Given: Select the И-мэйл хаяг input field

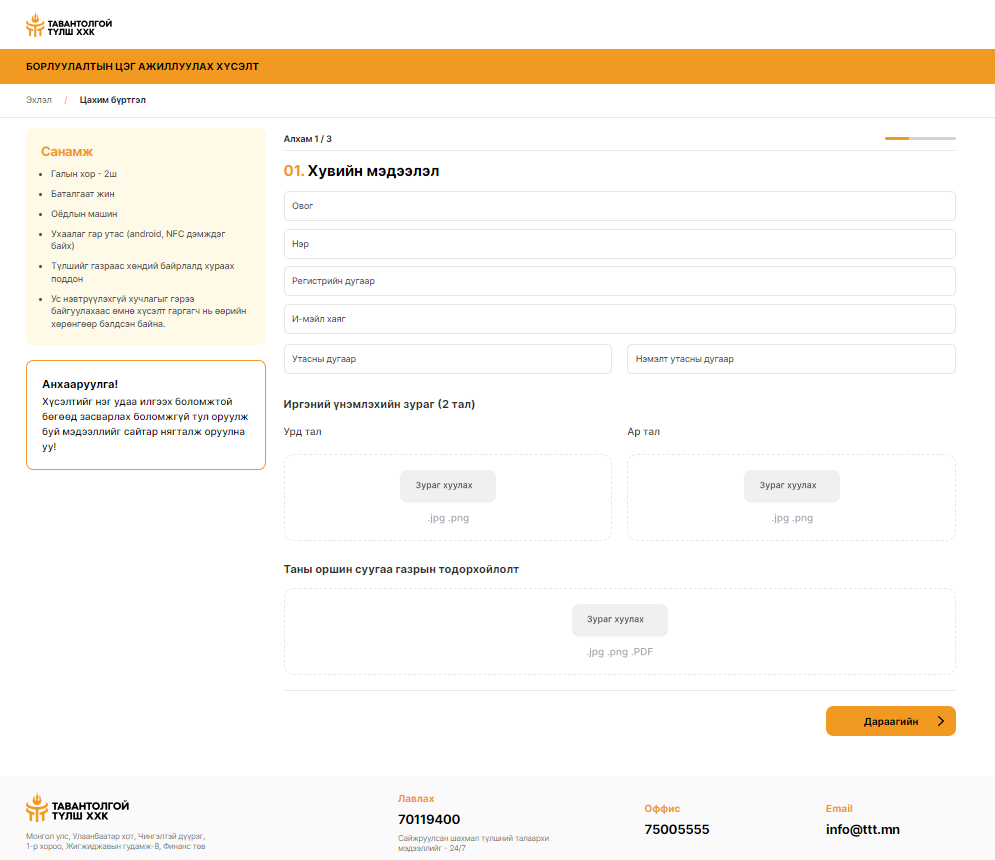Looking at the screenshot, I should point(619,319).
